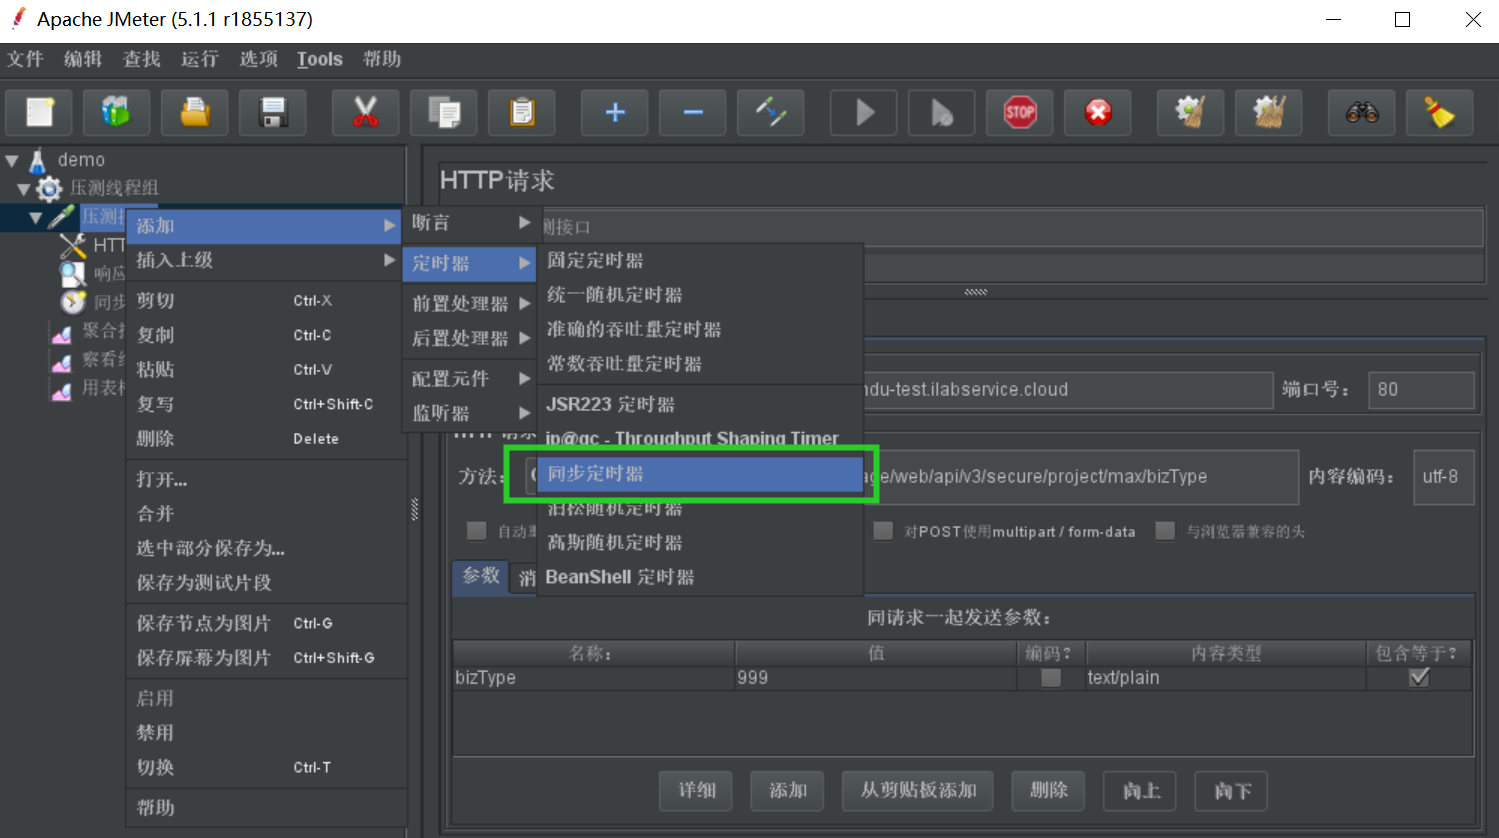Viewport: 1499px width, 838px height.
Task: Toggle the 对POST使用multipart / form-data checkbox
Action: [x=883, y=531]
